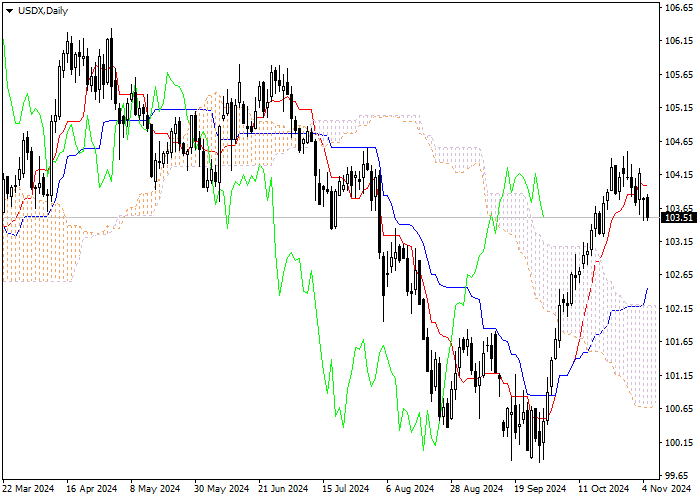Click the 104.65 price axis label

click(x=679, y=142)
